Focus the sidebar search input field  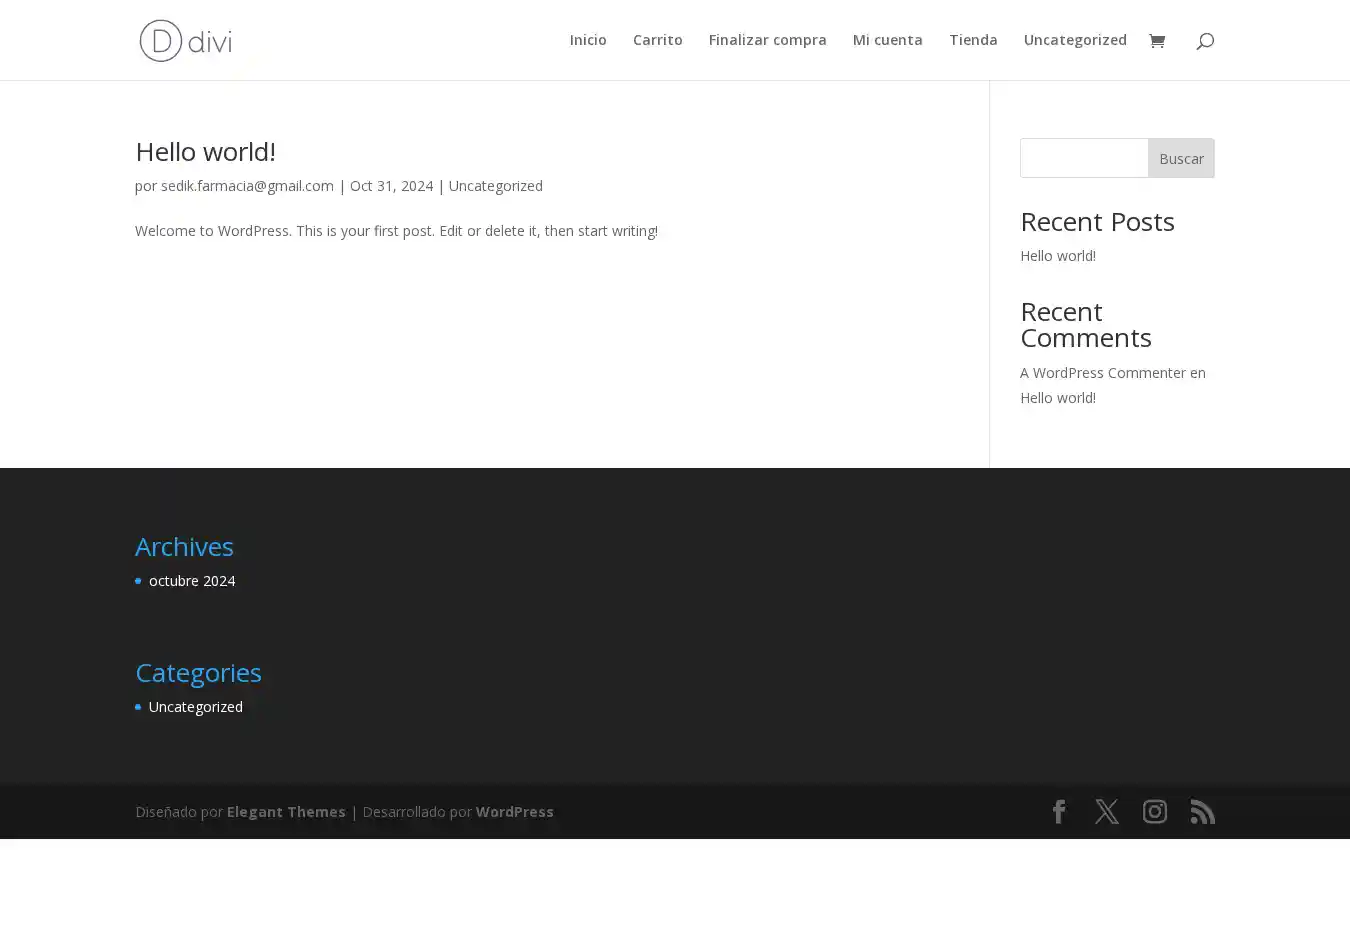1084,158
